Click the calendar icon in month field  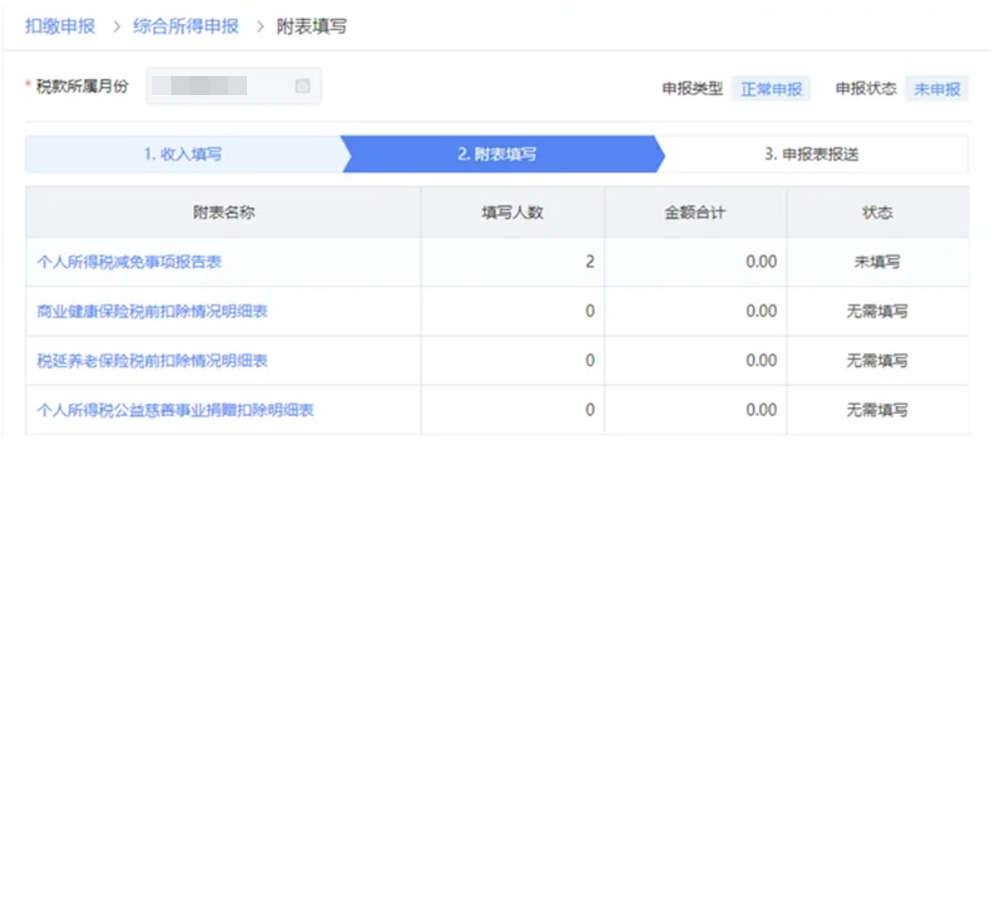302,87
